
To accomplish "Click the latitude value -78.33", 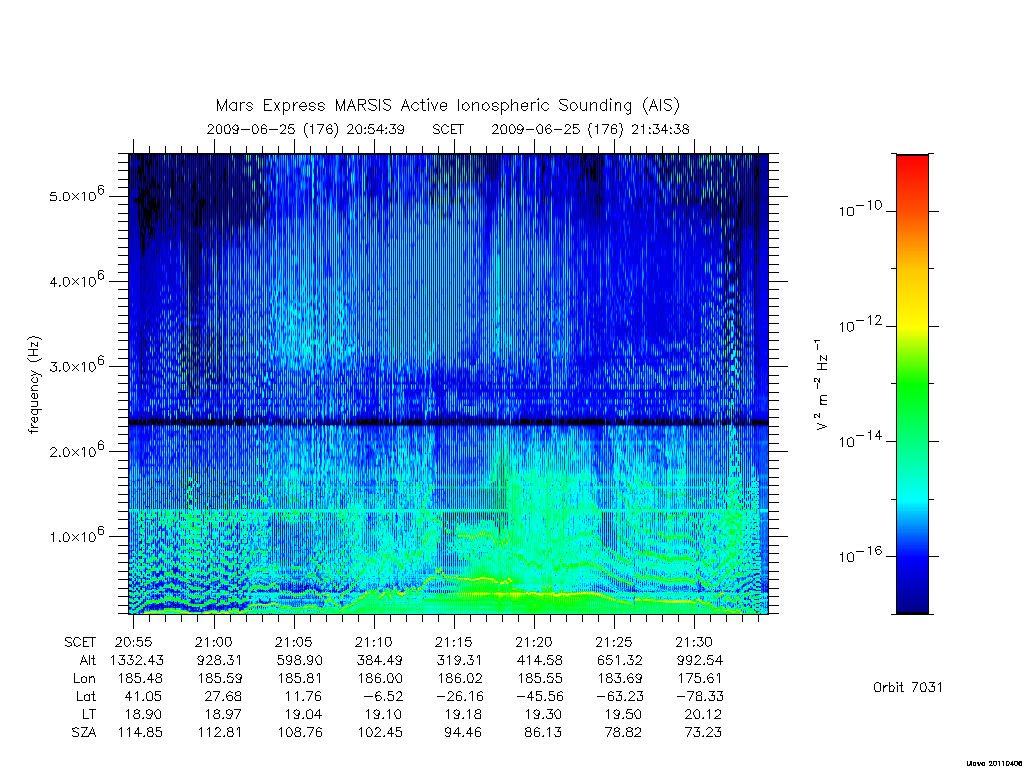I will point(699,696).
